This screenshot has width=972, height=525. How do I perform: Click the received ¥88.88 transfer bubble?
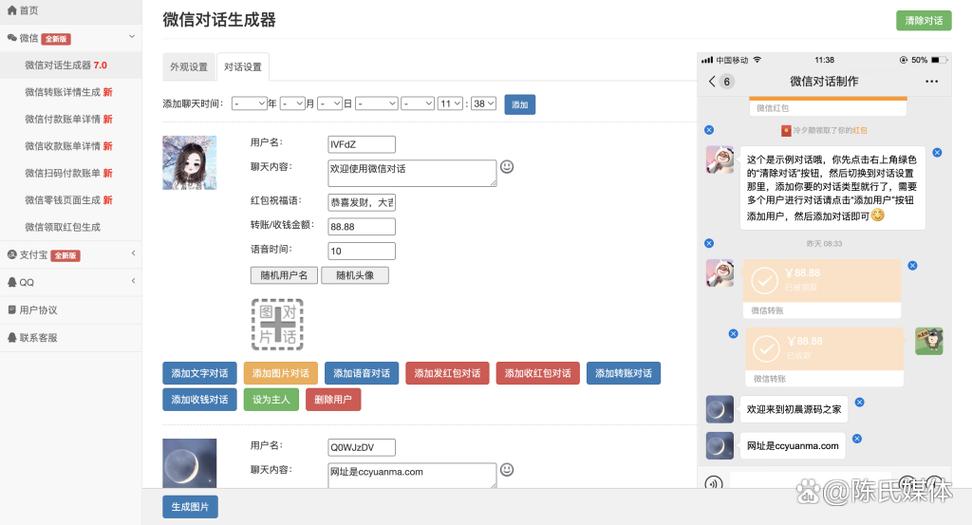point(822,288)
